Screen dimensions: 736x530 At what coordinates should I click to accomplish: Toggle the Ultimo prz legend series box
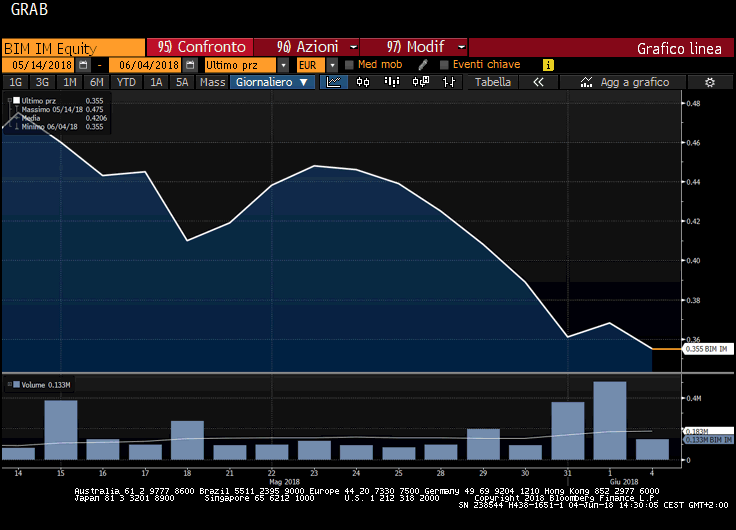pos(17,101)
